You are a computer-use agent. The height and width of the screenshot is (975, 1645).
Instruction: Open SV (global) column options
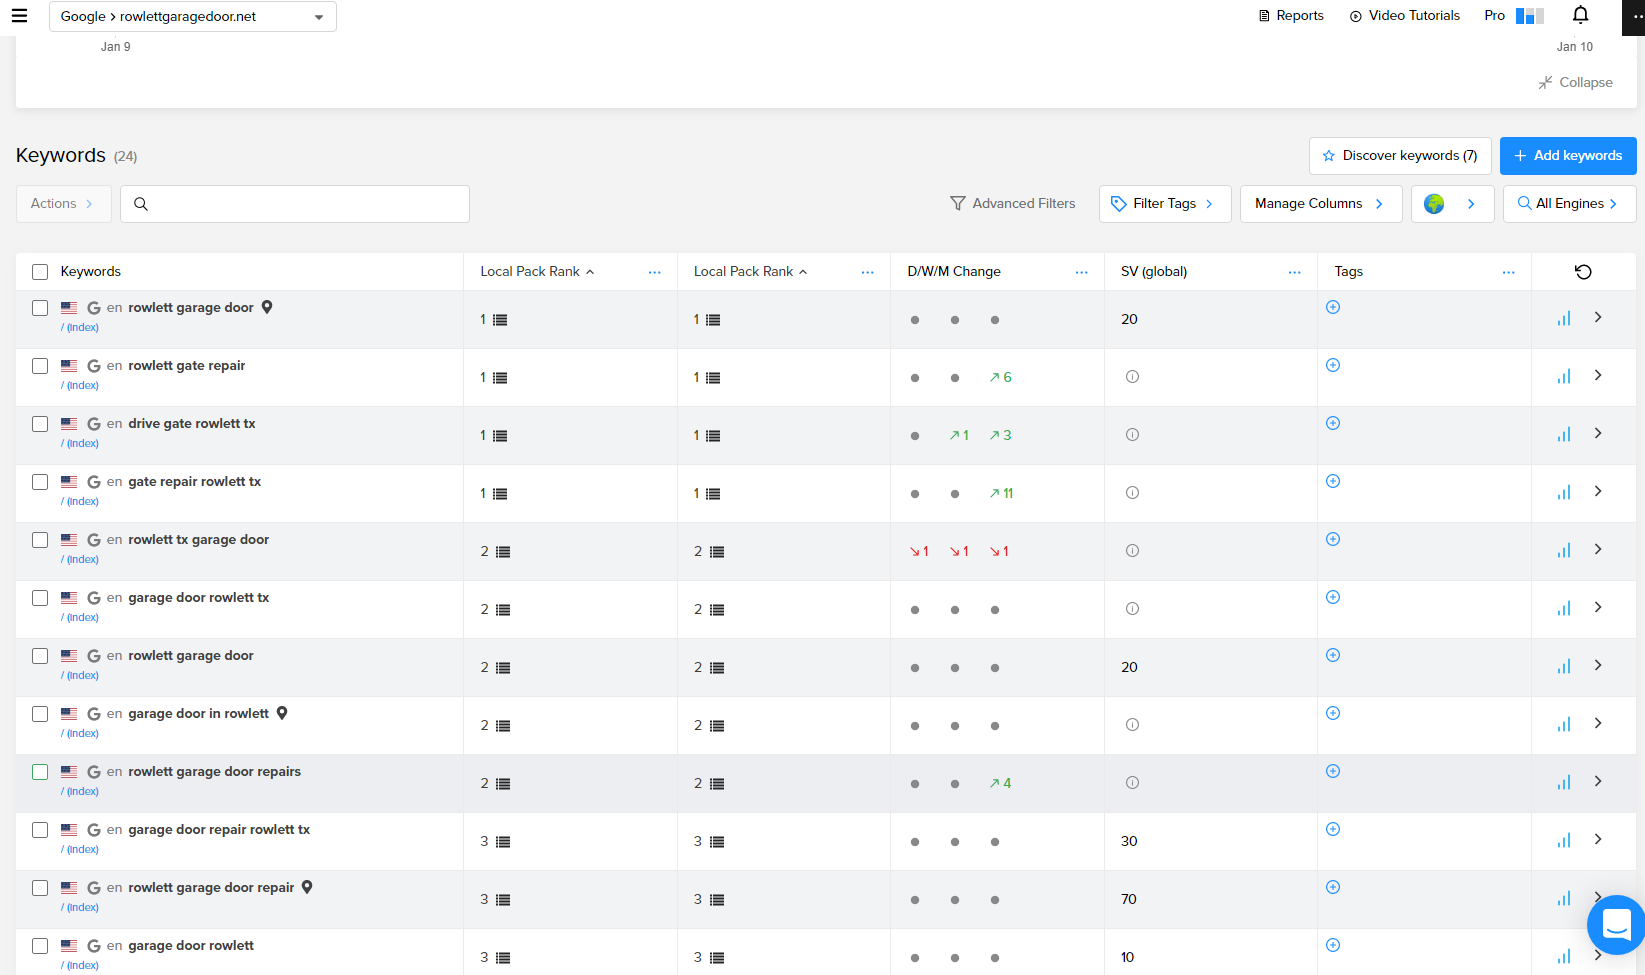1295,272
